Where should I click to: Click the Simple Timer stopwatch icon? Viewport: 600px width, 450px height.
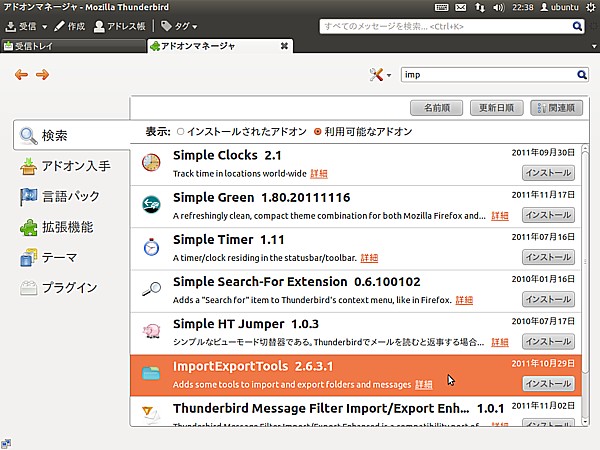[151, 247]
